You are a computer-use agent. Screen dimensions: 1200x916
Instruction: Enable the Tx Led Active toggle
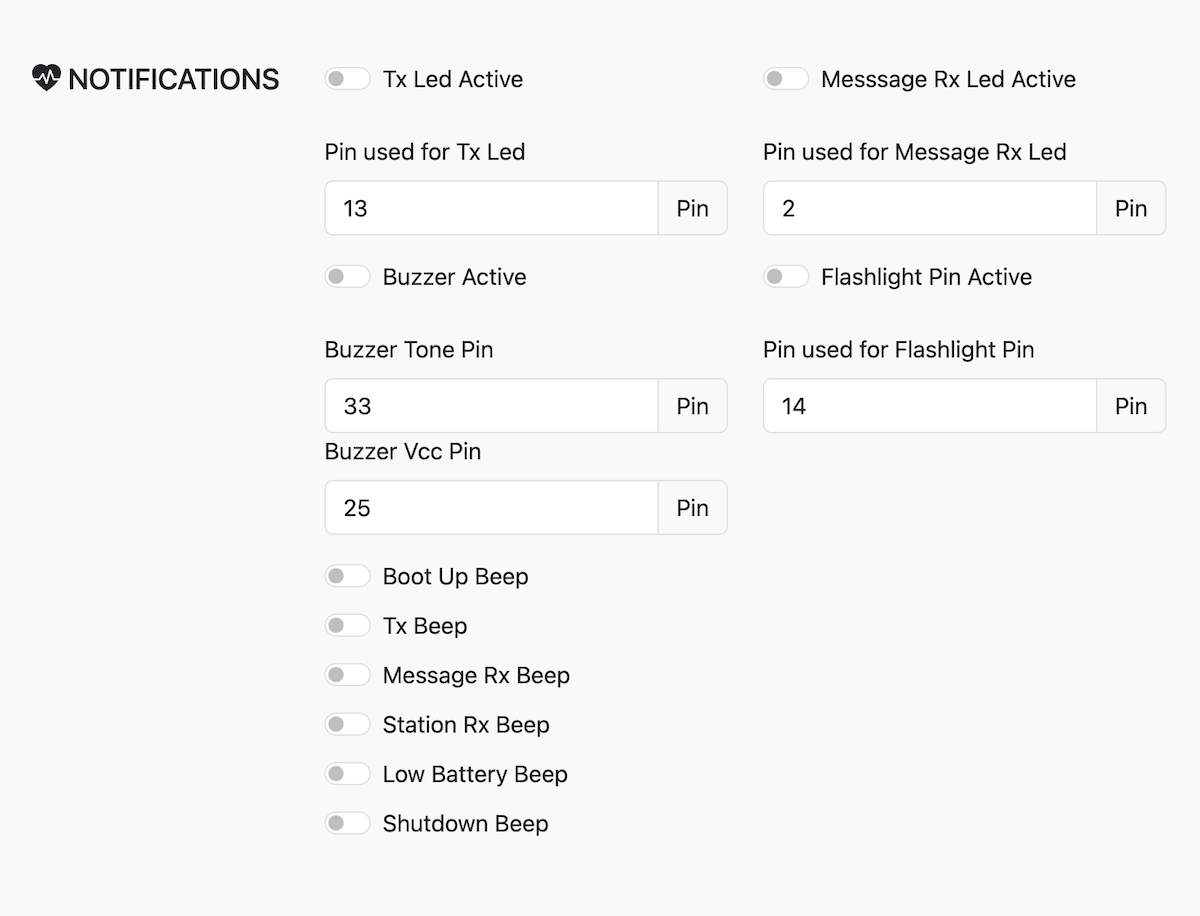347,79
